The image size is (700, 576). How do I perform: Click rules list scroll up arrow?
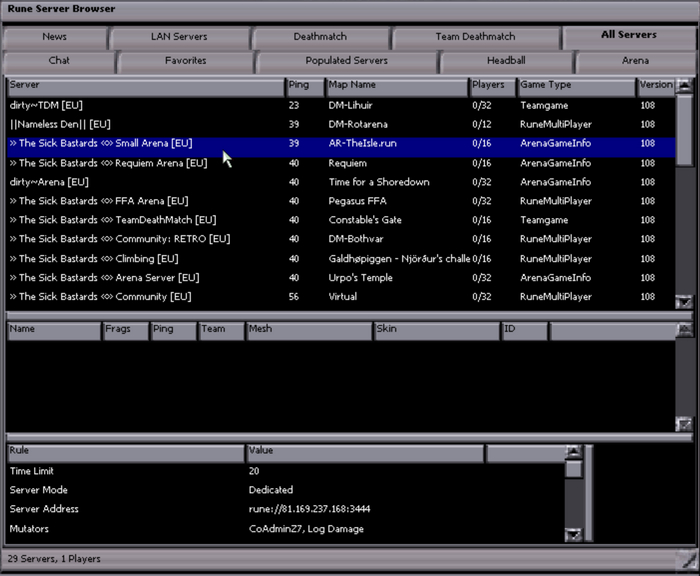(574, 452)
